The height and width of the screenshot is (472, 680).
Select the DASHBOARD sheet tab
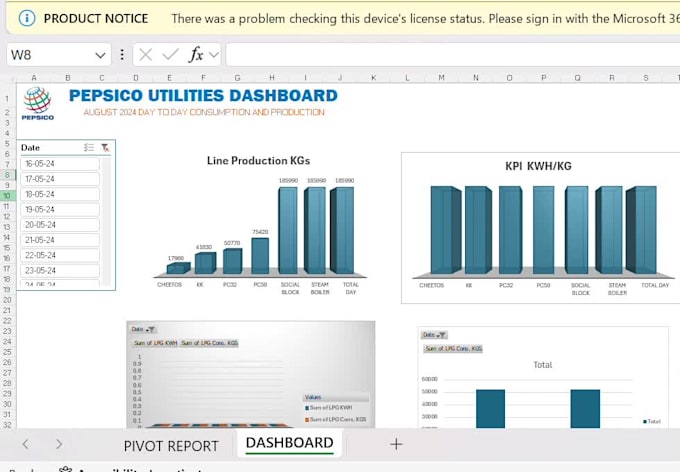(290, 443)
